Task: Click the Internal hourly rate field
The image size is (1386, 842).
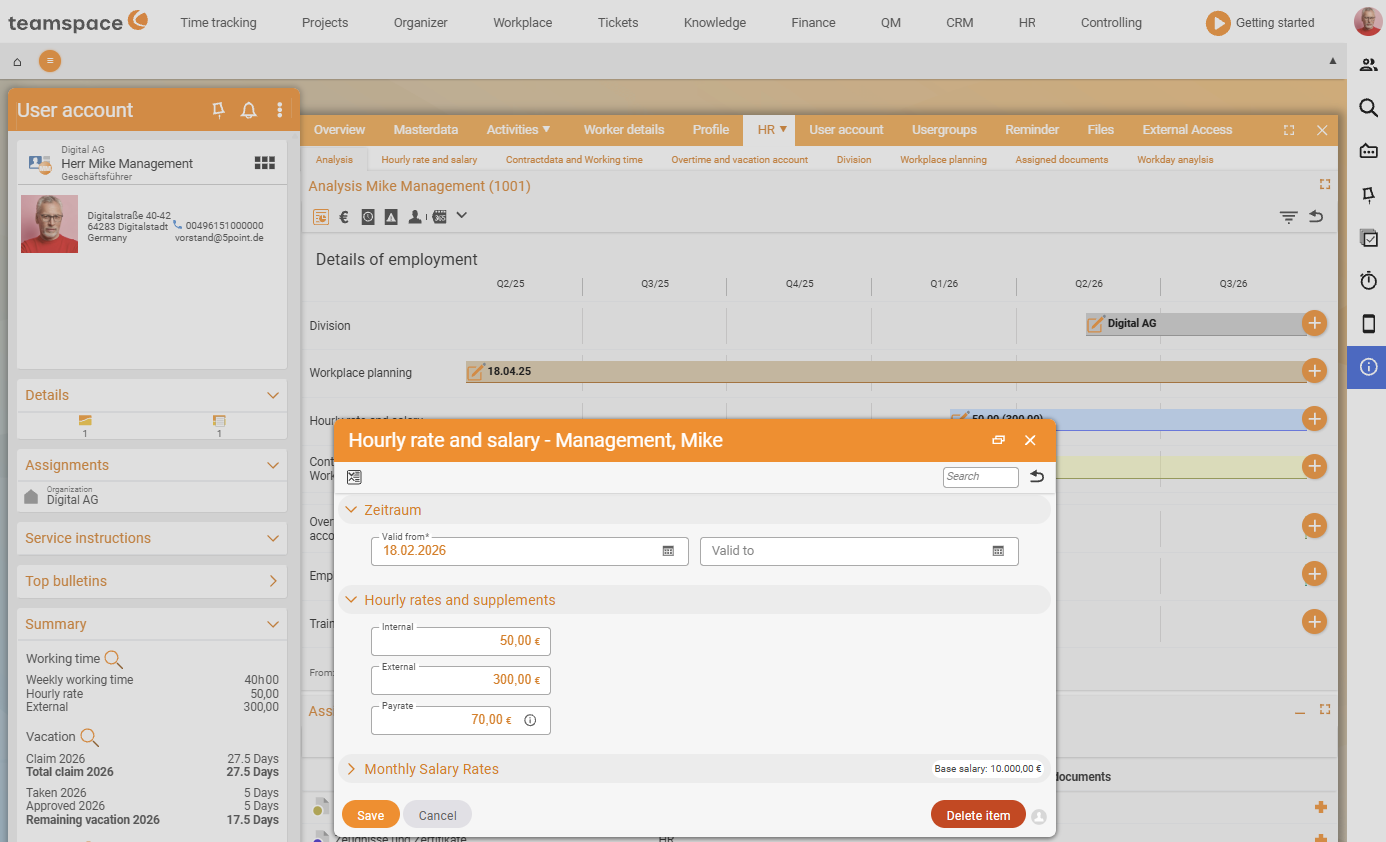Action: click(x=461, y=641)
